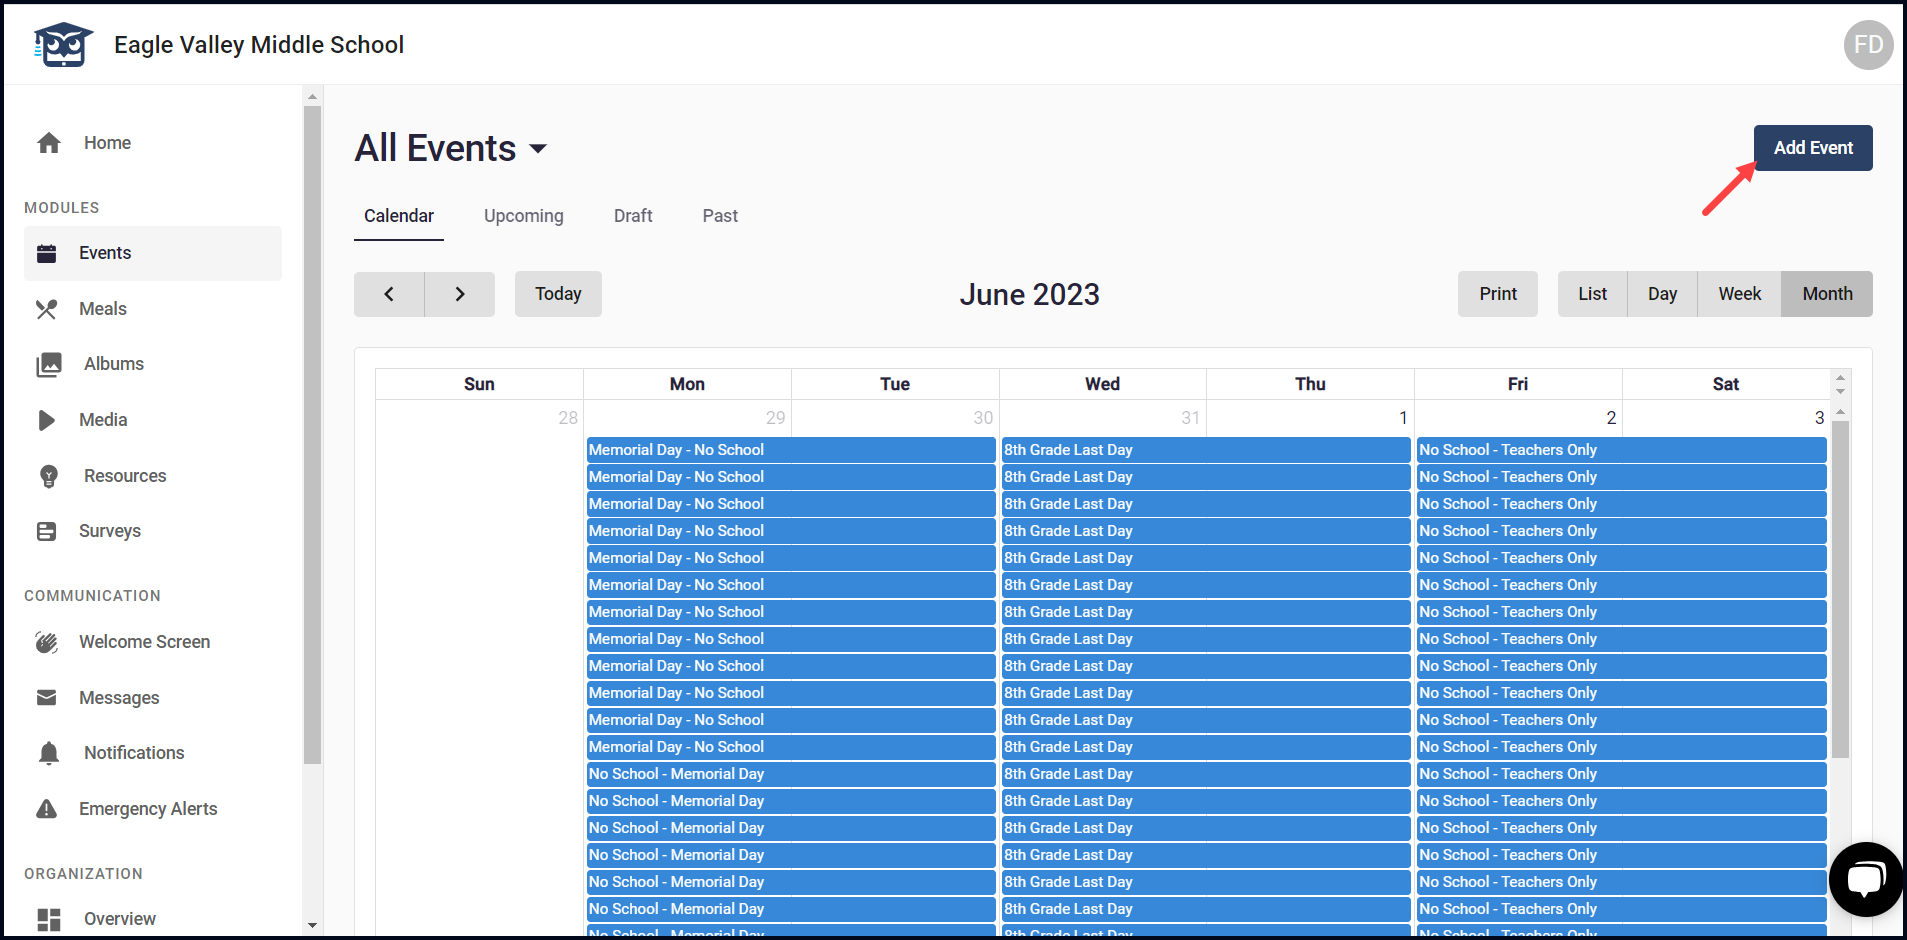Open Home in the sidebar
Image resolution: width=1907 pixels, height=940 pixels.
point(153,143)
